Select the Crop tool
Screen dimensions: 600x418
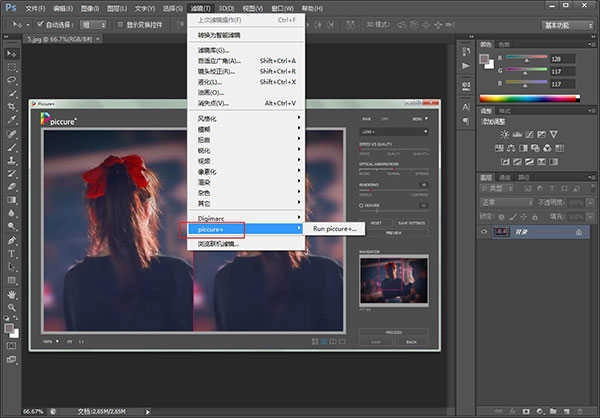12,106
